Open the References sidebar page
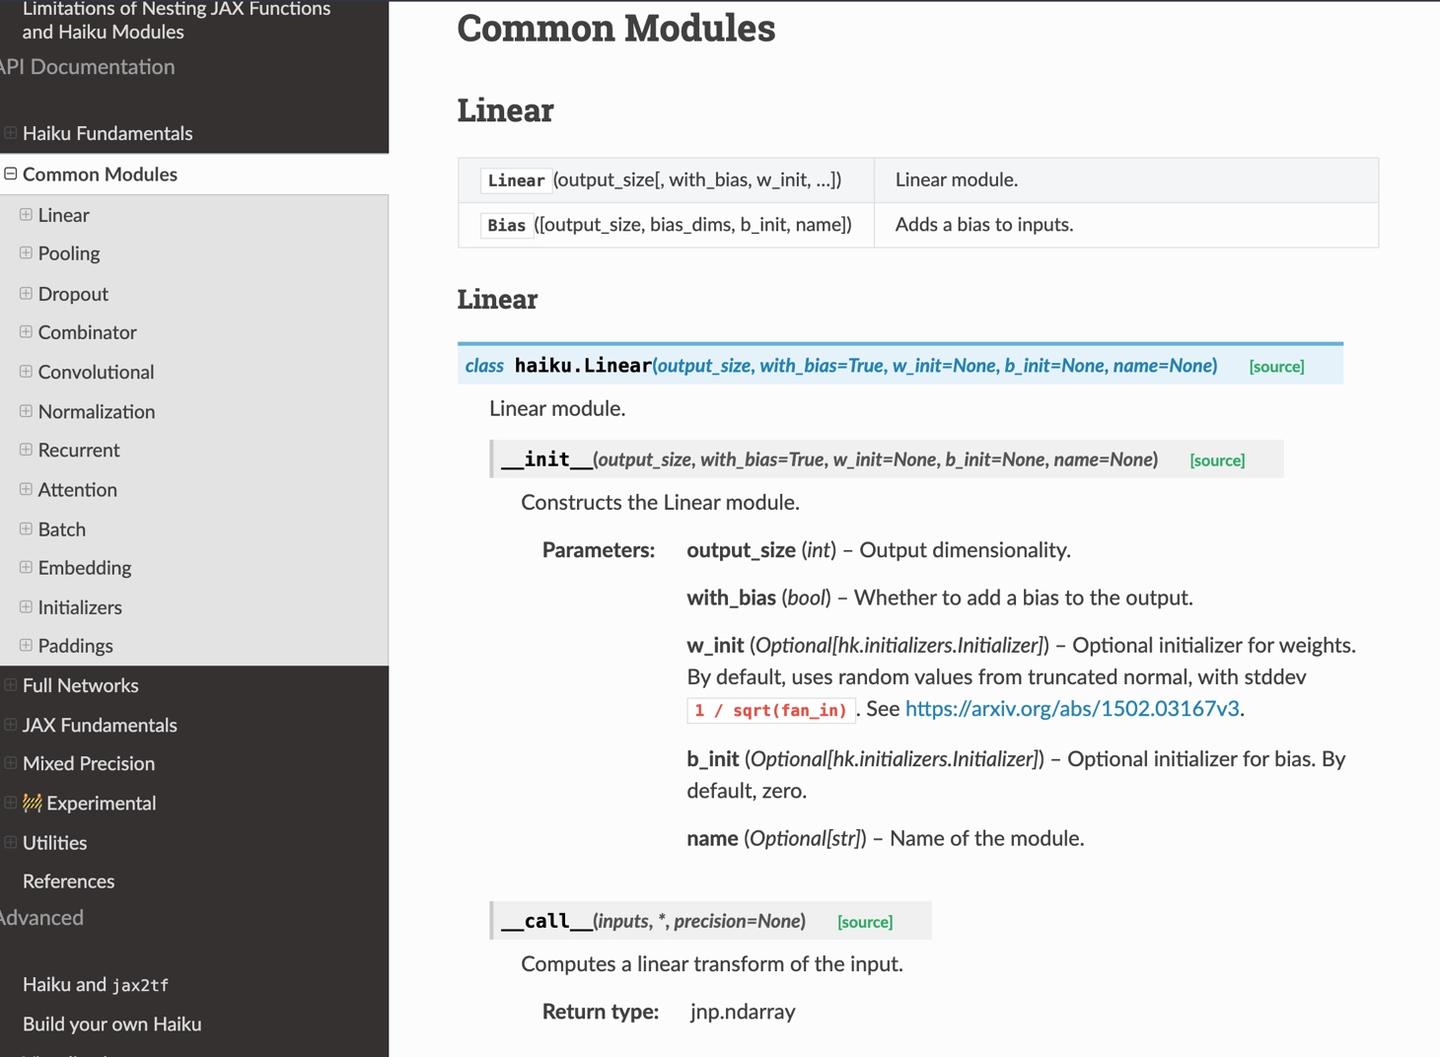Viewport: 1440px width, 1057px height. pyautogui.click(x=68, y=881)
